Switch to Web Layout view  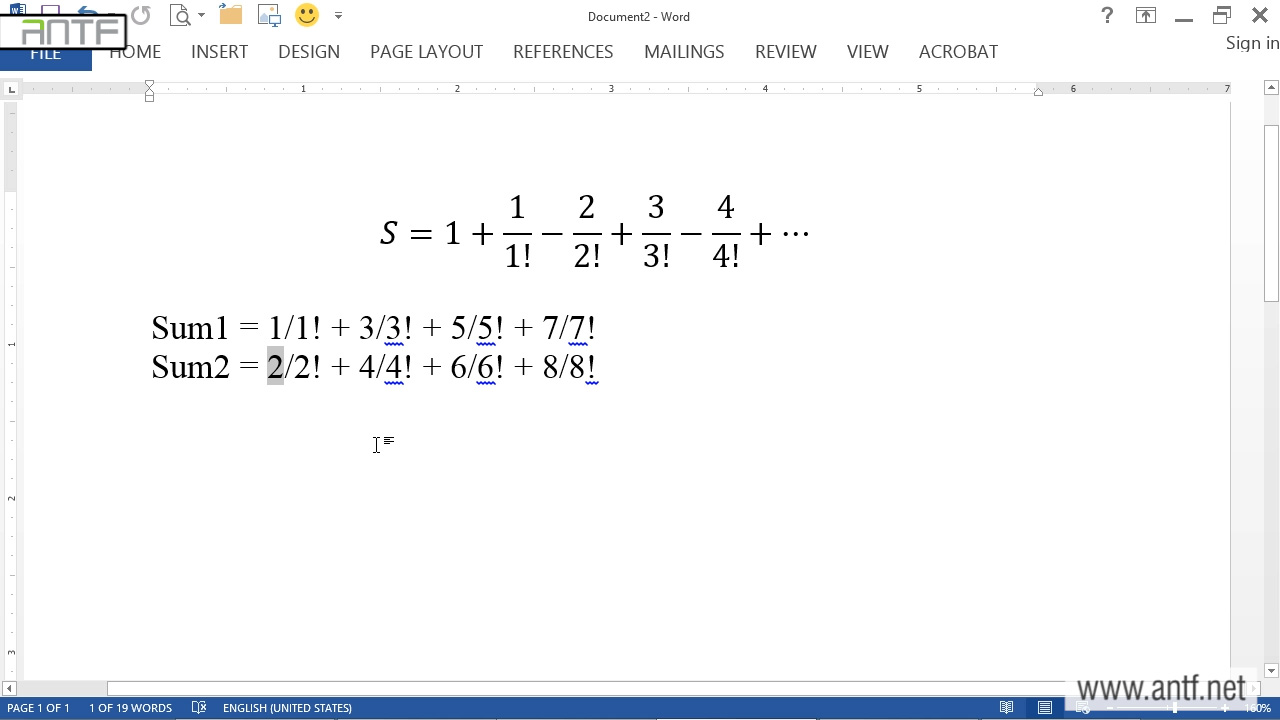(1083, 708)
